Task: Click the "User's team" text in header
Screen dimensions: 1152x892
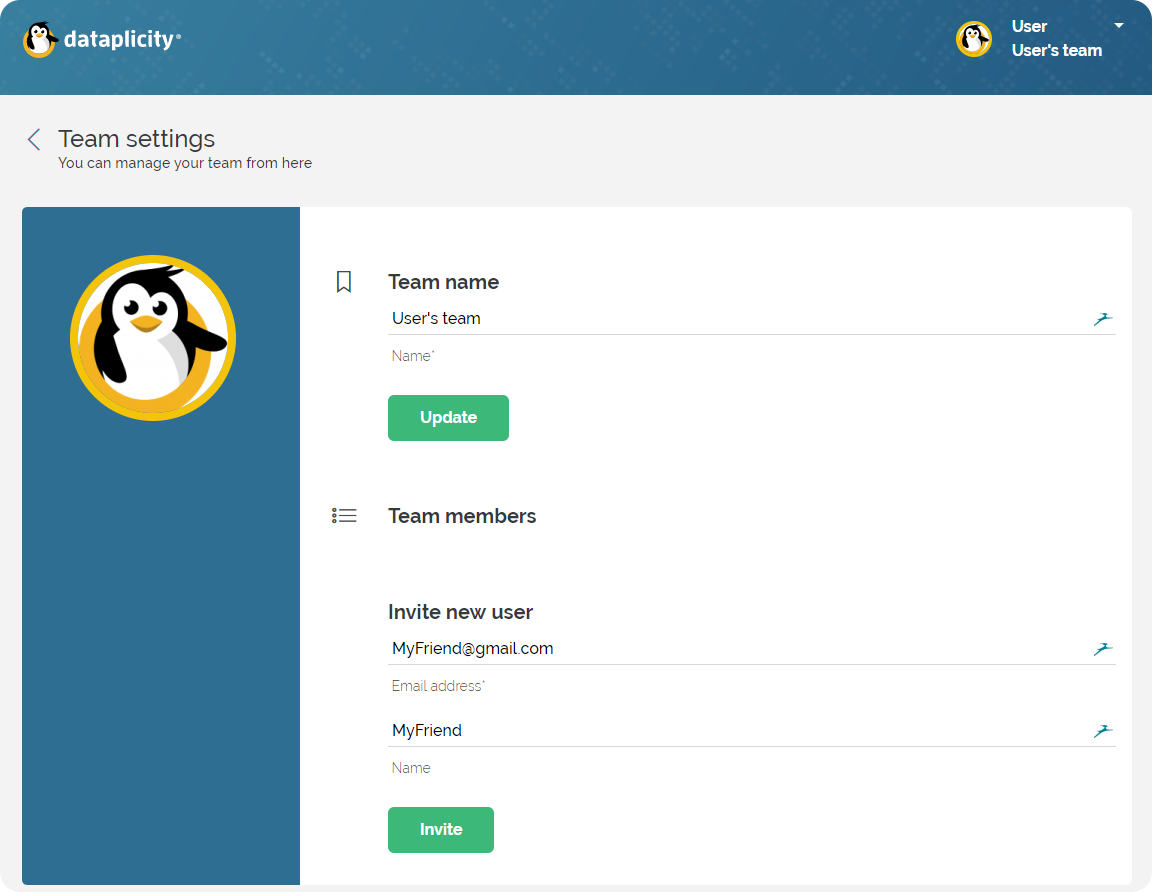Action: [1056, 50]
